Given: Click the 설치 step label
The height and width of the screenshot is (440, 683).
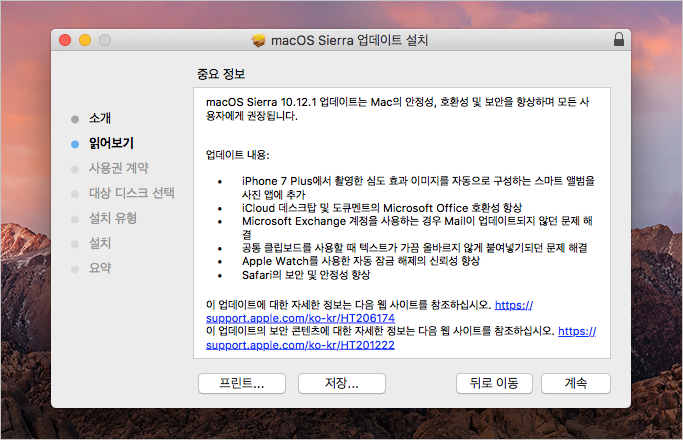Looking at the screenshot, I should pyautogui.click(x=100, y=243).
